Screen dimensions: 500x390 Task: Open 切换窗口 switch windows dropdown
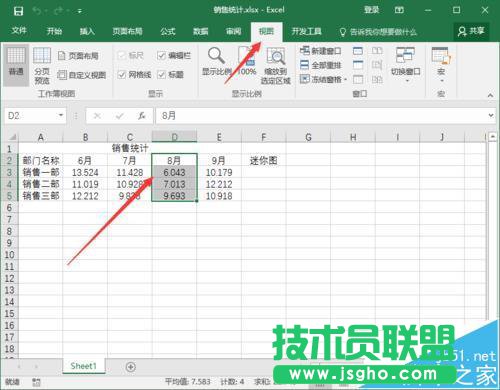[x=405, y=66]
